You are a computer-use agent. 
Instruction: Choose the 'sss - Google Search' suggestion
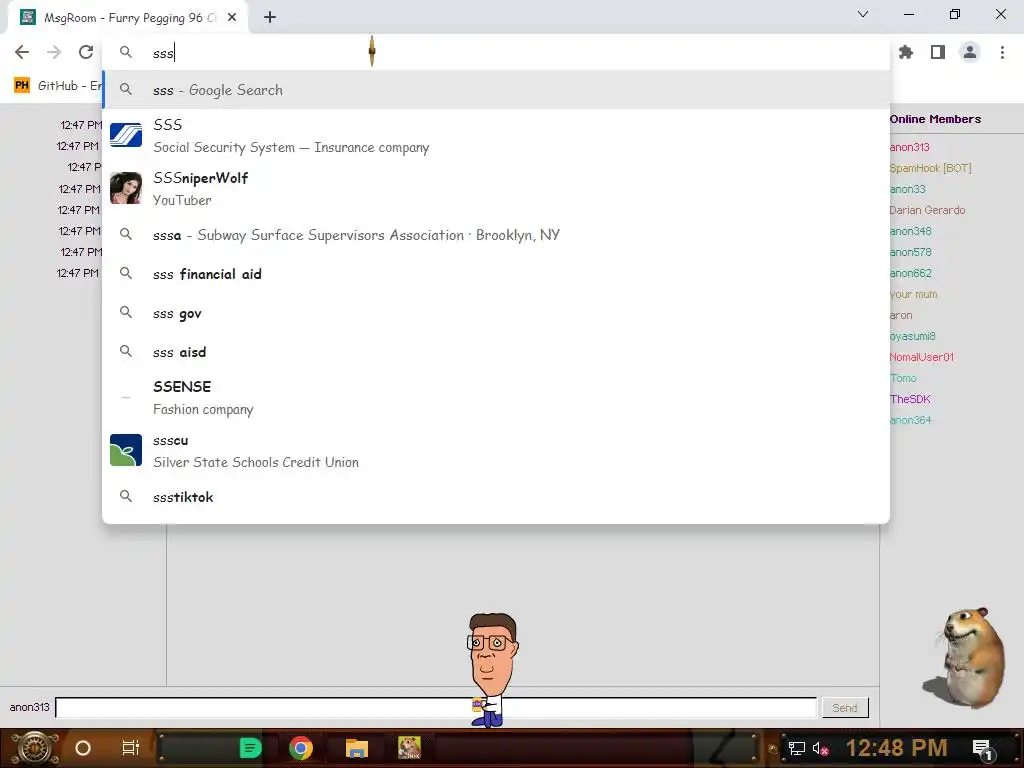coord(496,90)
